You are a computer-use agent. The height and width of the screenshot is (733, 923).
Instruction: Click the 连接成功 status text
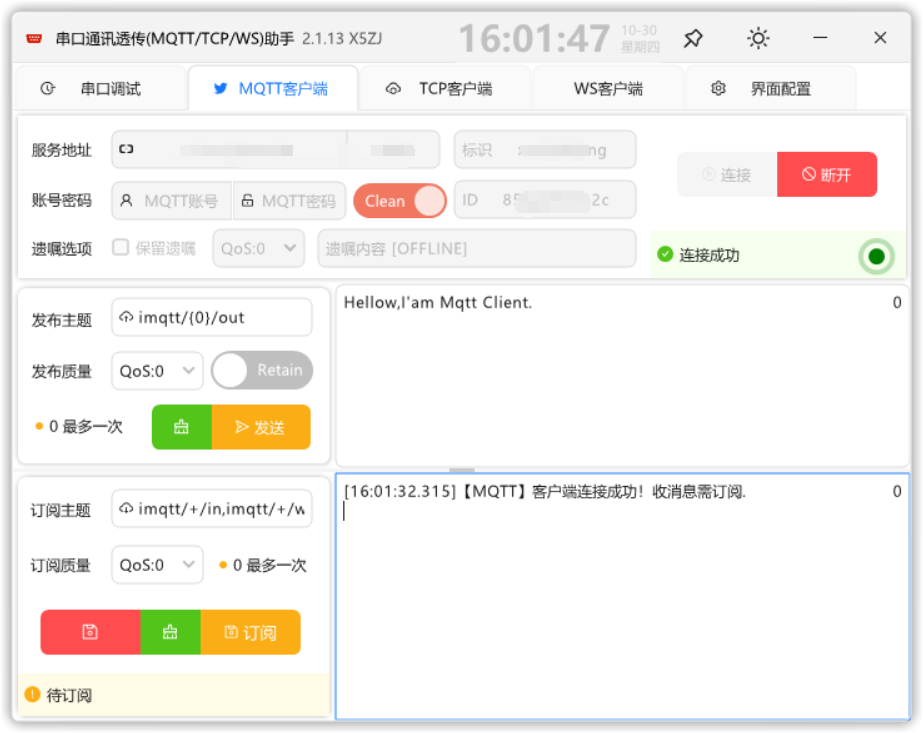coord(709,255)
